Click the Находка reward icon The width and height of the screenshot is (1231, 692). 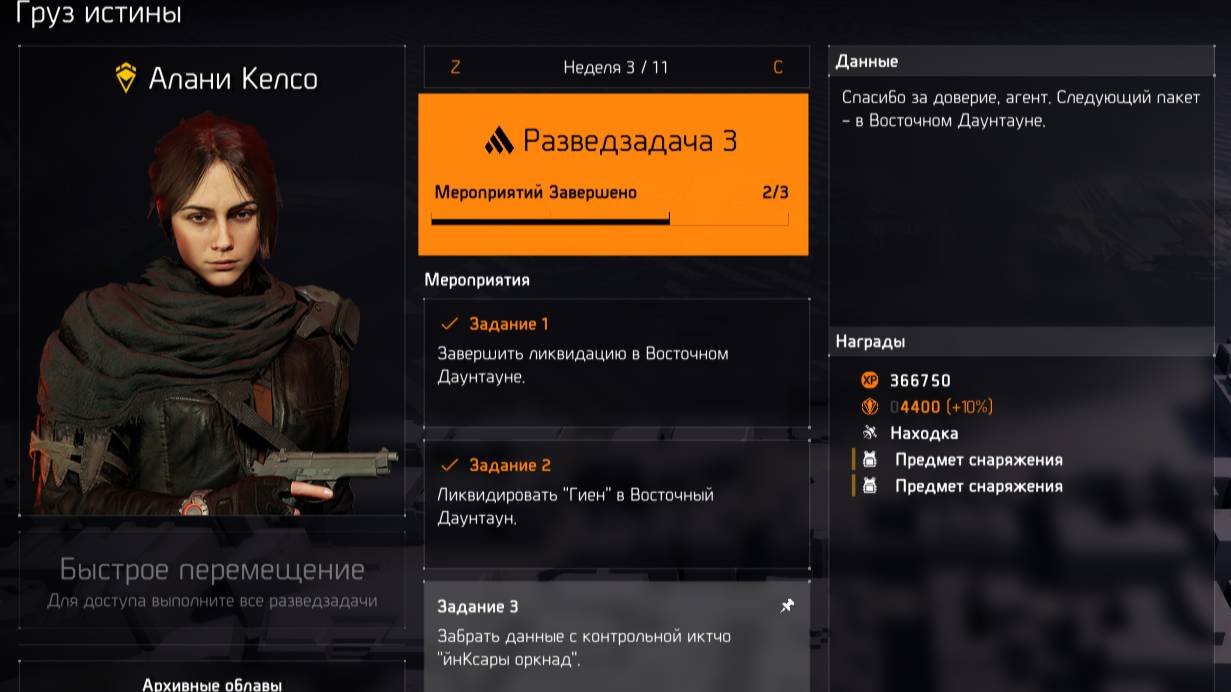pos(869,433)
